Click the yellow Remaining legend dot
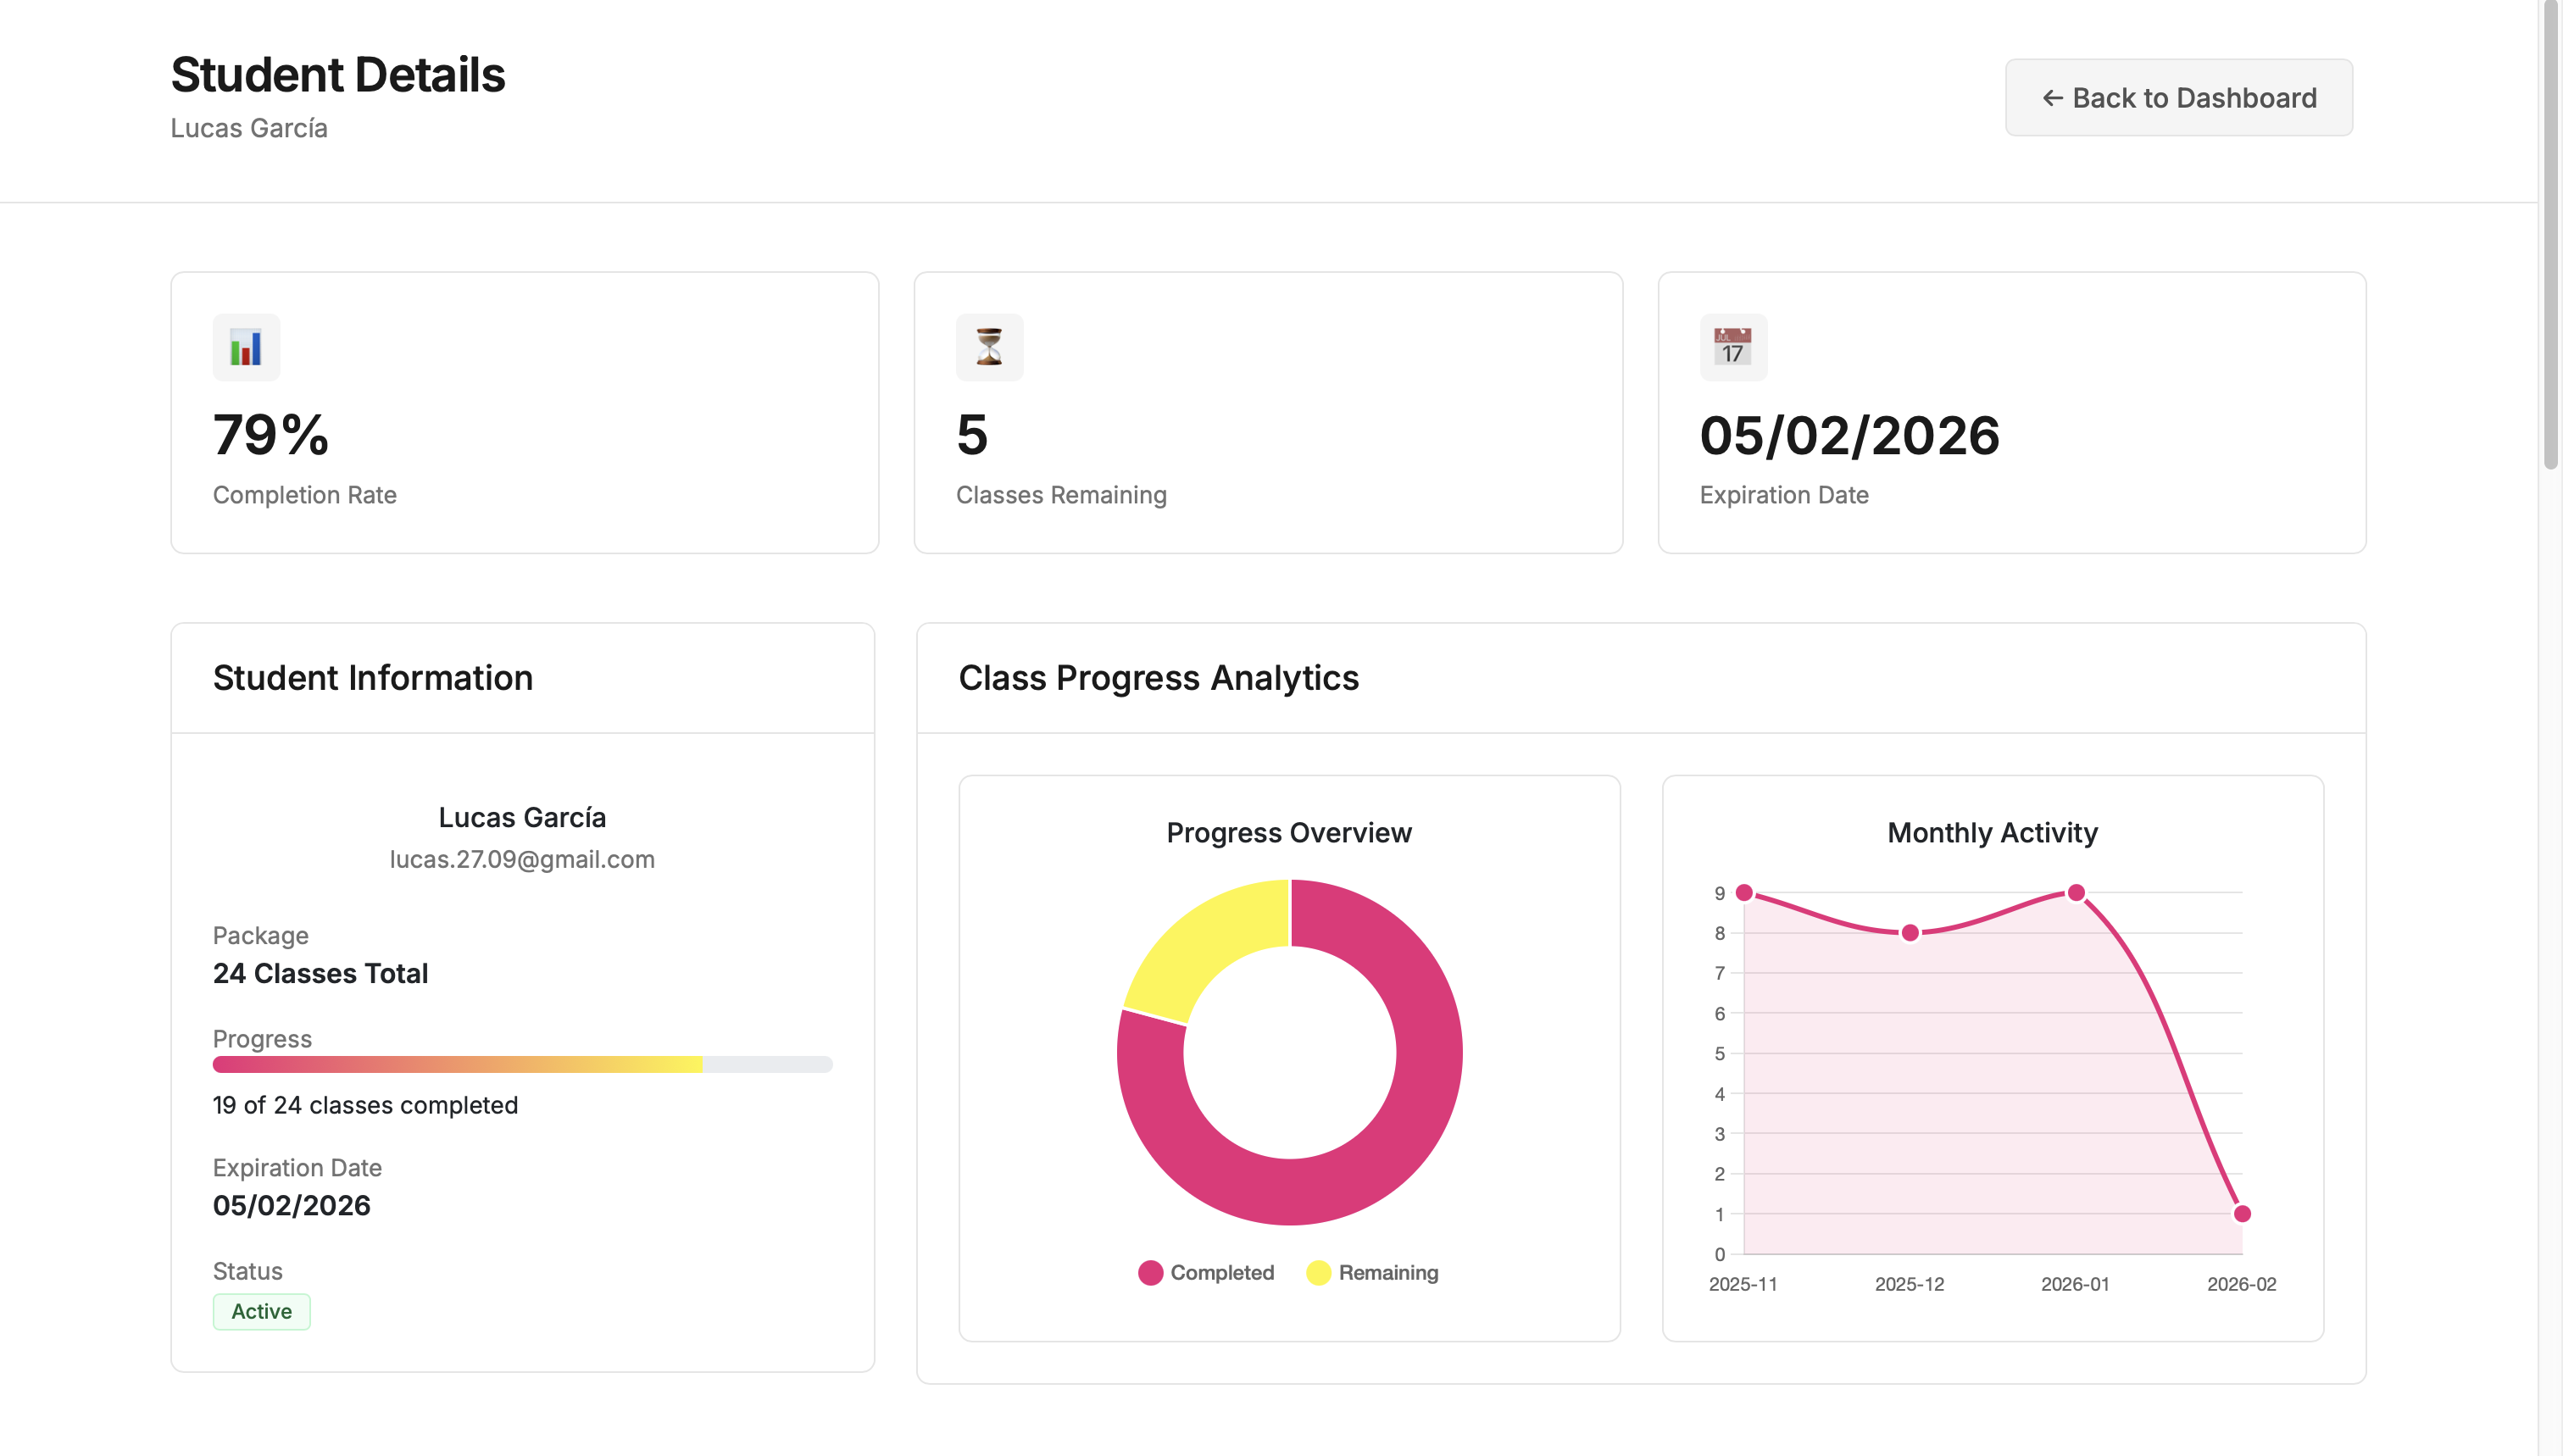Viewport: 2563px width, 1456px height. [1319, 1272]
